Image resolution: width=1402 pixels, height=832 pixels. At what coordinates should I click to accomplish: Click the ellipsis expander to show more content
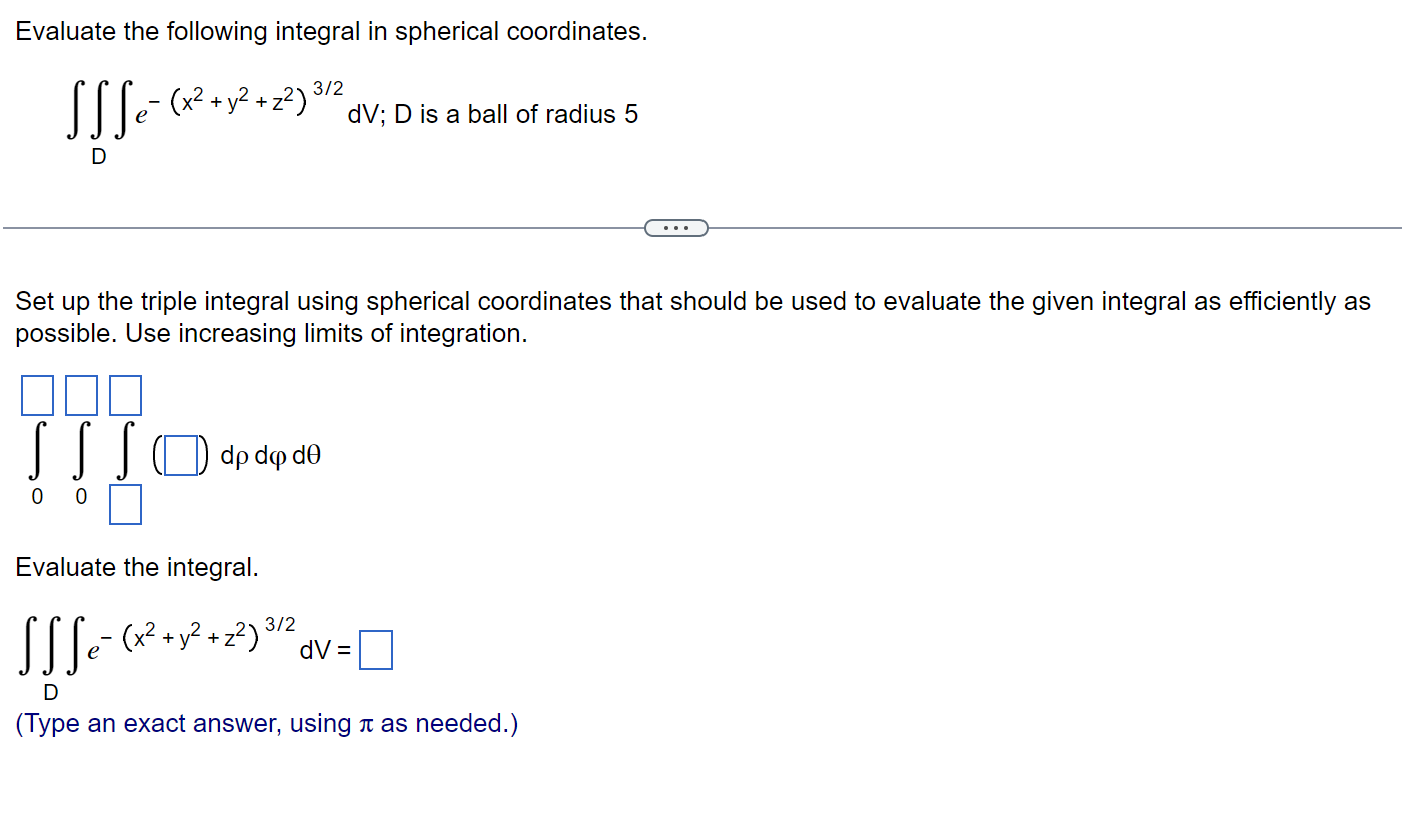point(677,227)
